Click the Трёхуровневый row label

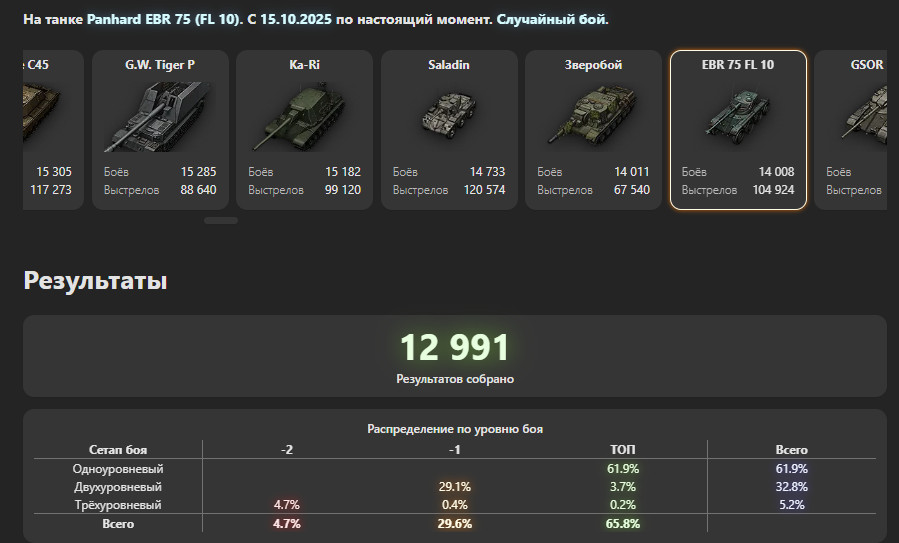[118, 505]
